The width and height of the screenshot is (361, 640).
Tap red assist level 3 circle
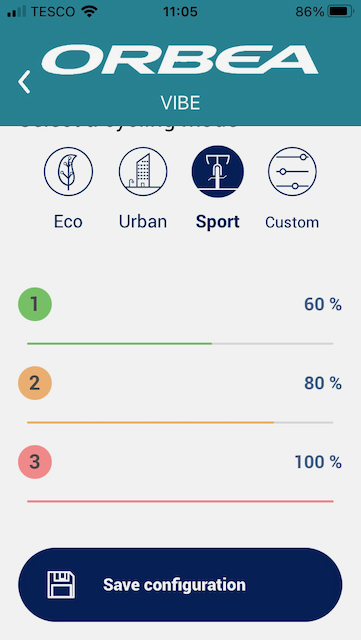pyautogui.click(x=35, y=462)
